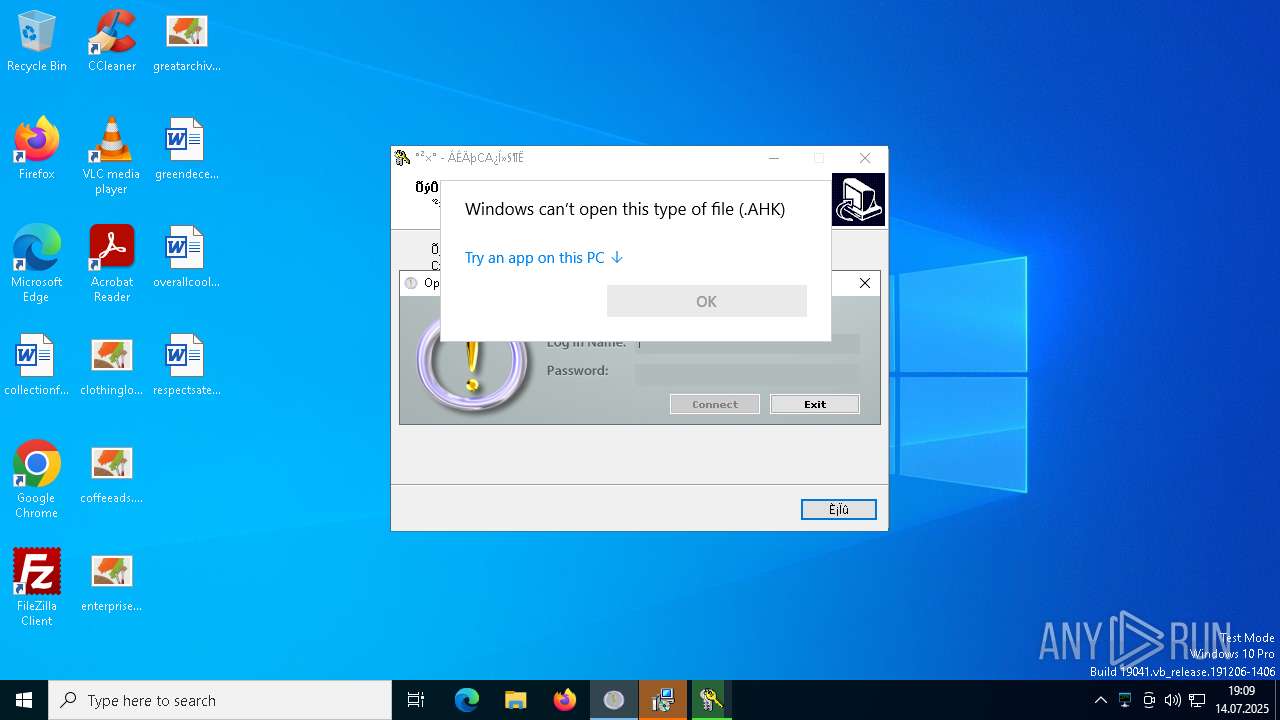Open Task View on the taskbar
This screenshot has width=1280, height=720.
coord(416,700)
